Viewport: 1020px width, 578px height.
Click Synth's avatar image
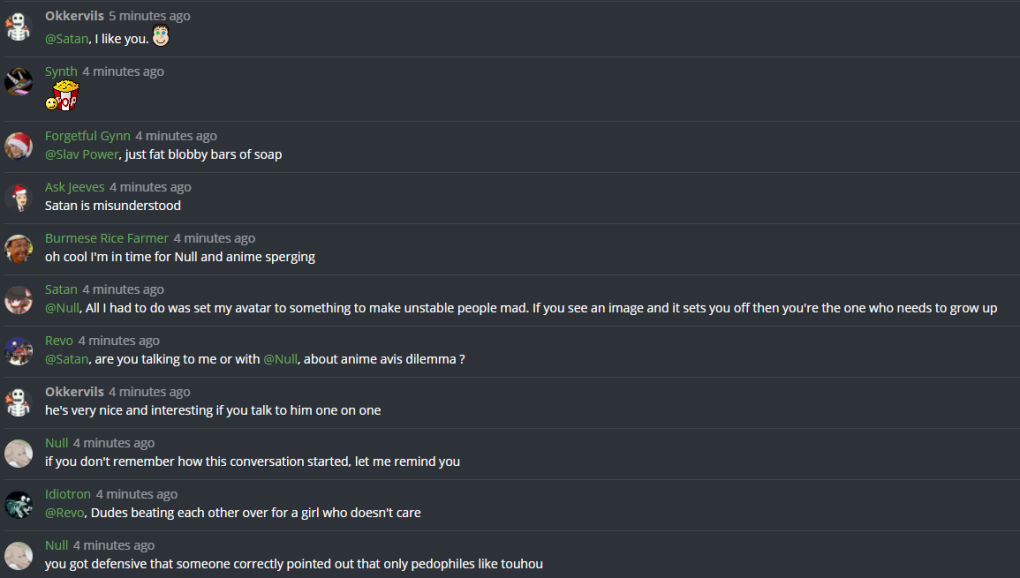click(18, 81)
